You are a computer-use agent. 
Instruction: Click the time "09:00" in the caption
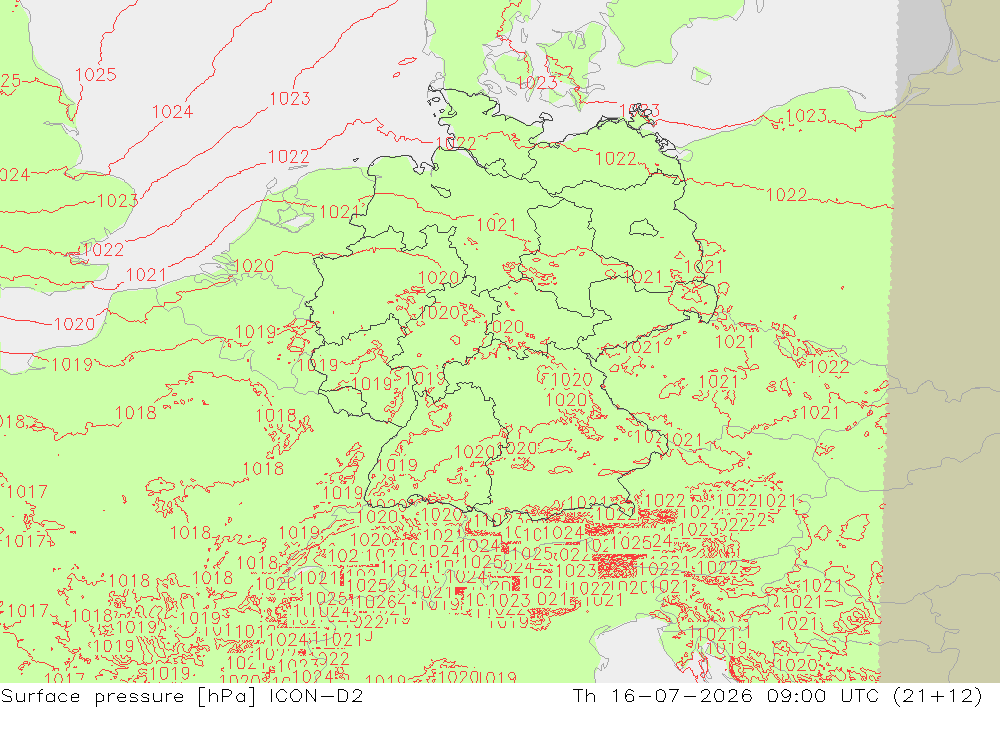point(797,695)
